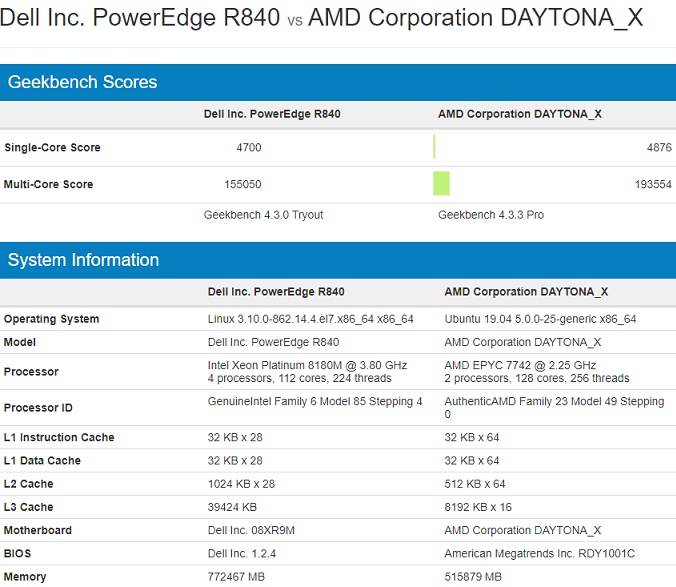
Task: Click 32 KB x 64 in L1 Instruction Cache row
Action: [472, 437]
